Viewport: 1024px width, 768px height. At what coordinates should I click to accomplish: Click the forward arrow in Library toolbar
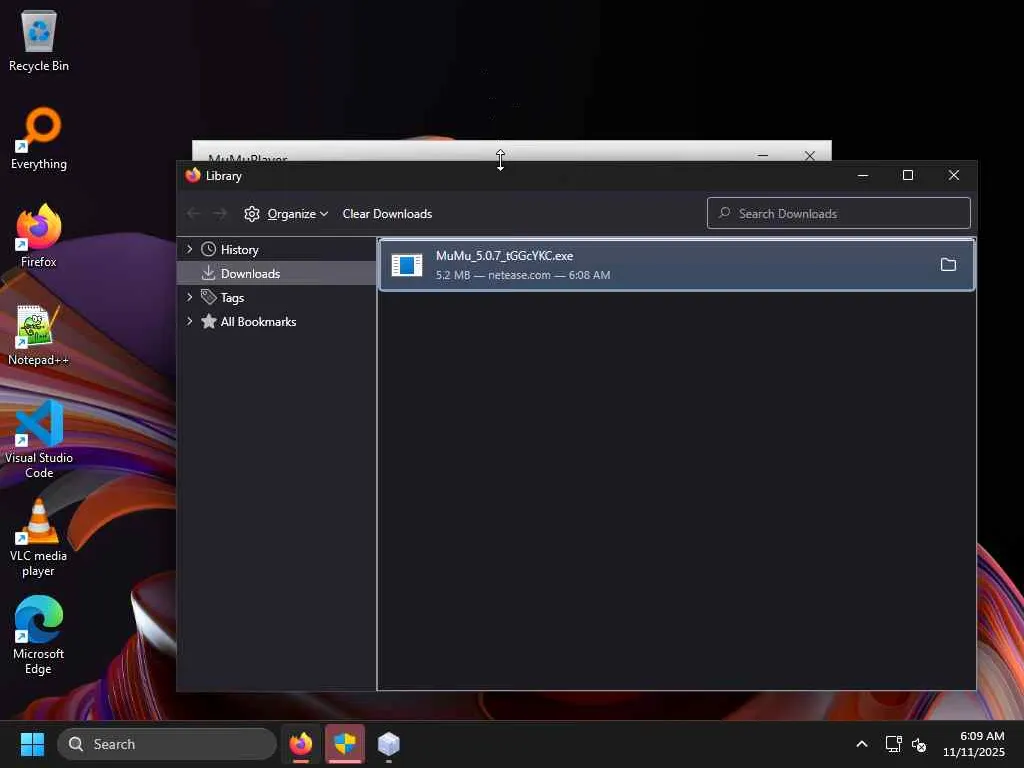tap(220, 214)
